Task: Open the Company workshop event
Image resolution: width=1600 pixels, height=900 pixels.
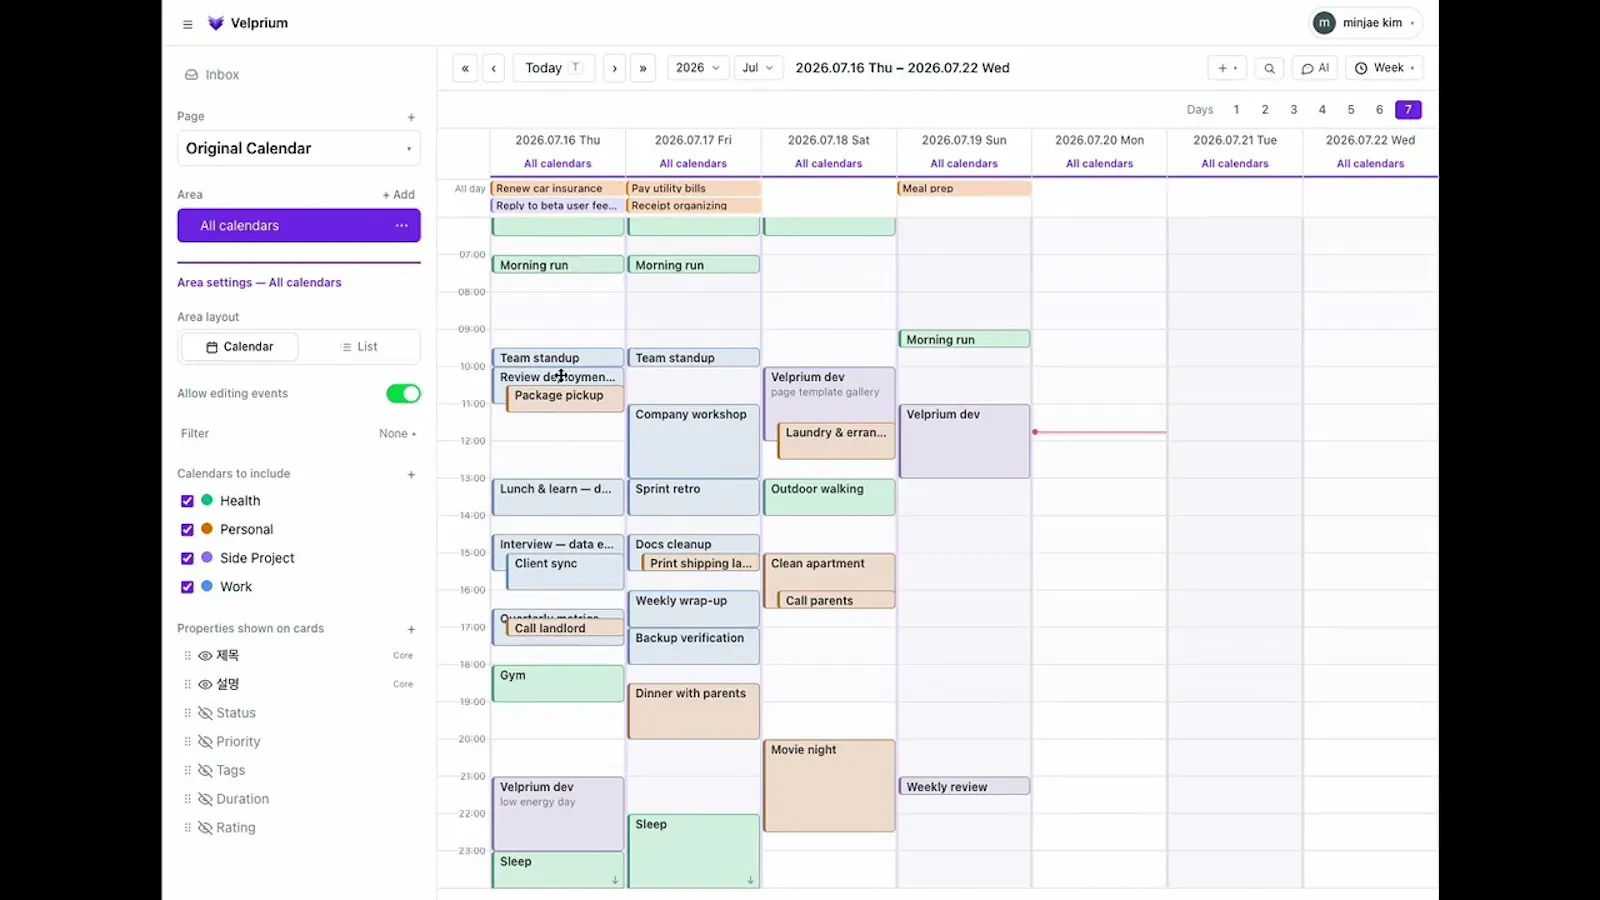Action: coord(693,441)
